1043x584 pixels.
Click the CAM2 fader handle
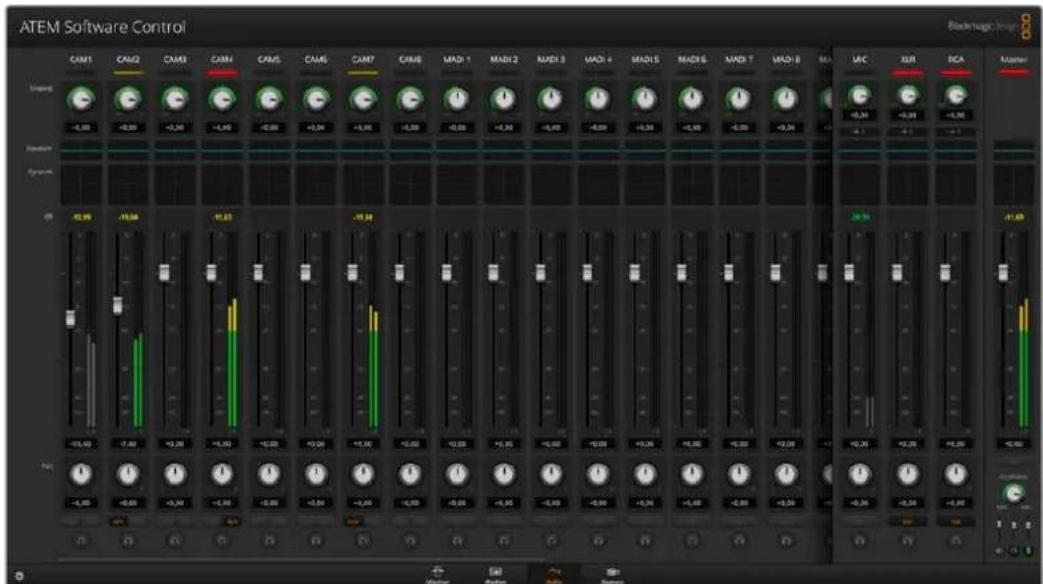click(x=118, y=305)
